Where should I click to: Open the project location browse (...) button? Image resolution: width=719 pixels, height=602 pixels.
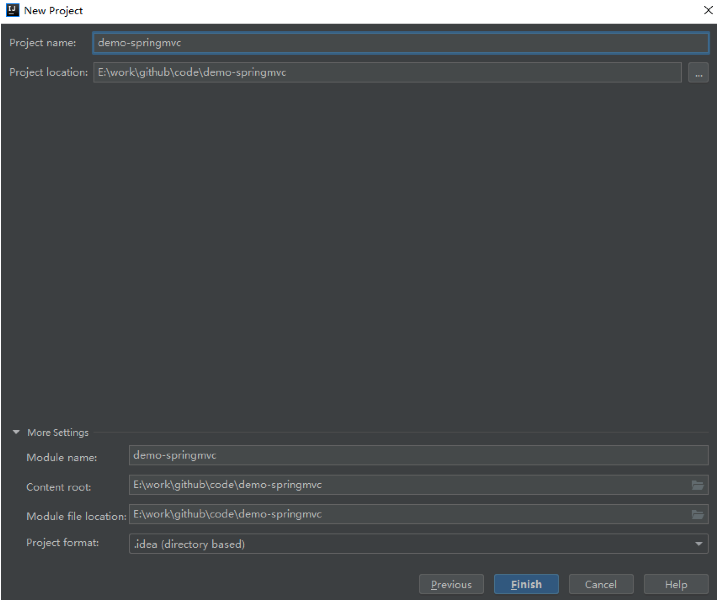[x=698, y=73]
